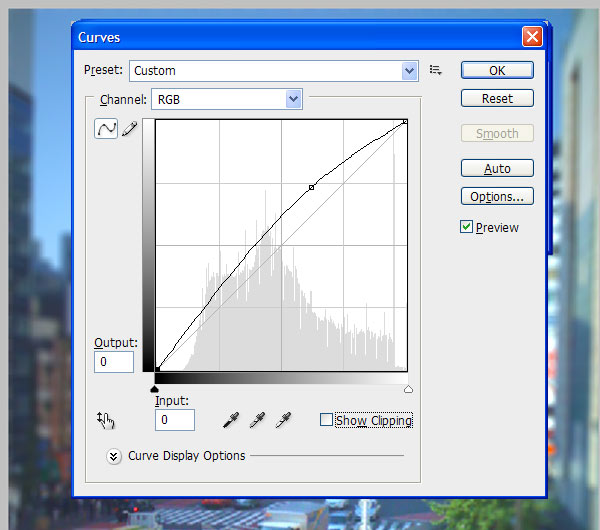Select the middle control point on curve

(311, 188)
